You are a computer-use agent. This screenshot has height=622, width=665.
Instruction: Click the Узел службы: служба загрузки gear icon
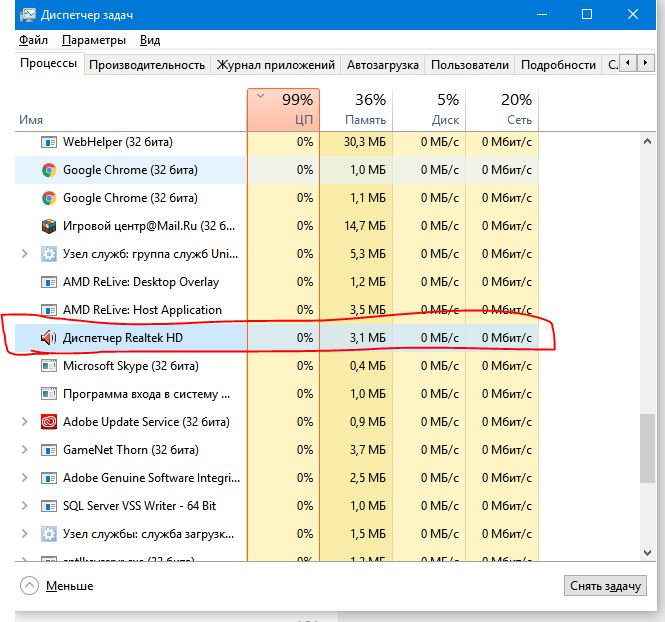(x=49, y=533)
